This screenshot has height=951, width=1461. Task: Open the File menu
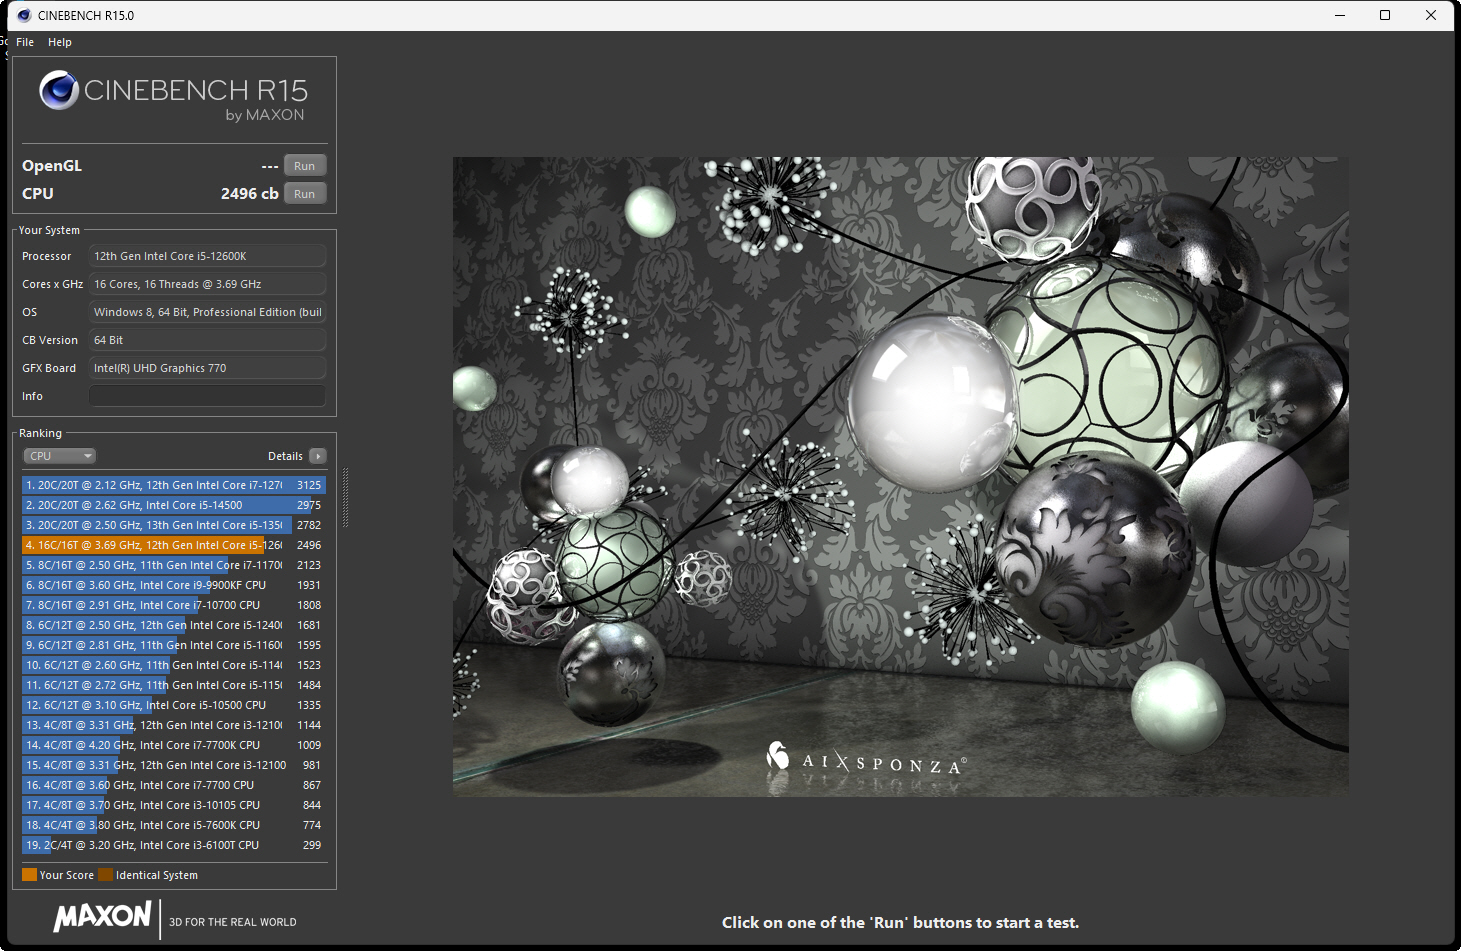[x=25, y=42]
